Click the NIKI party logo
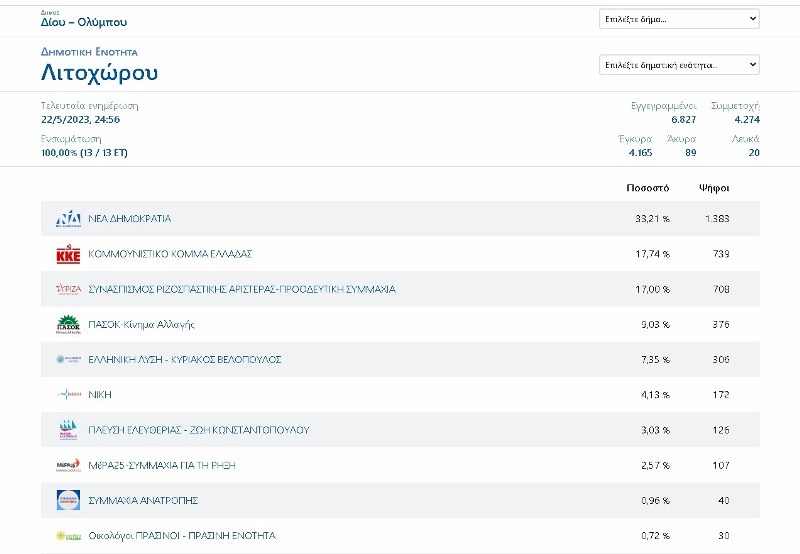 [x=68, y=394]
